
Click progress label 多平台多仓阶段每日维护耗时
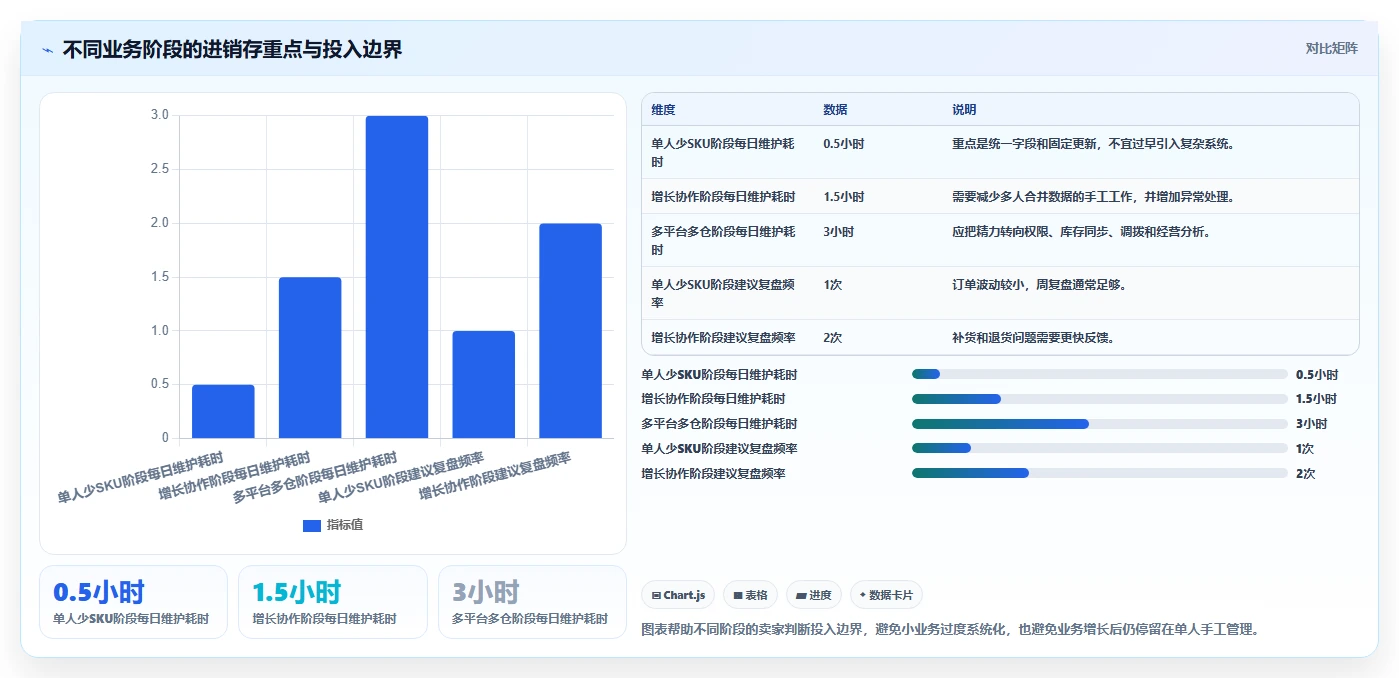(719, 424)
